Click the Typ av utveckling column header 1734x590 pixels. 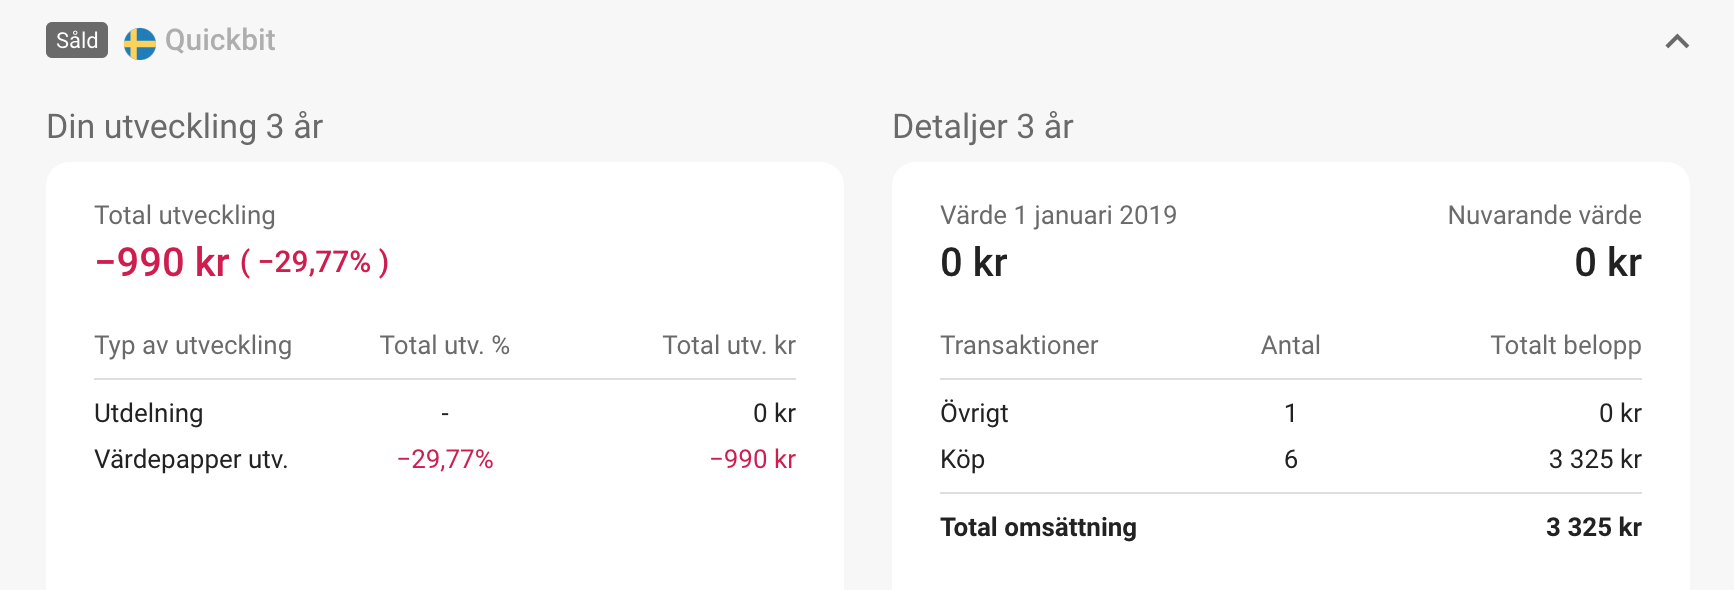pyautogui.click(x=193, y=345)
